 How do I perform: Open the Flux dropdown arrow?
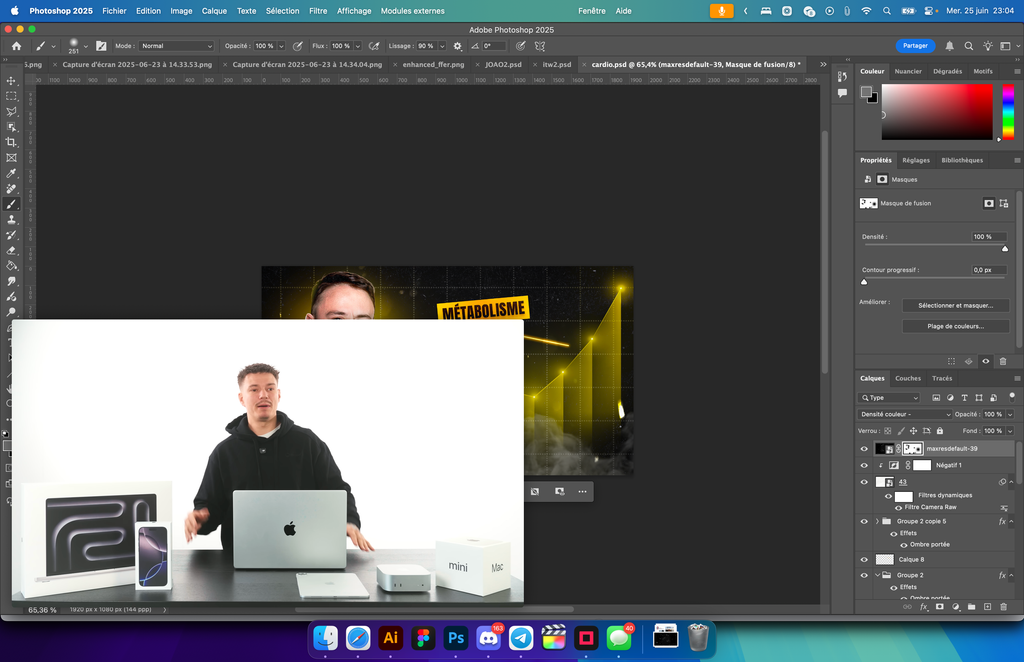(x=358, y=46)
